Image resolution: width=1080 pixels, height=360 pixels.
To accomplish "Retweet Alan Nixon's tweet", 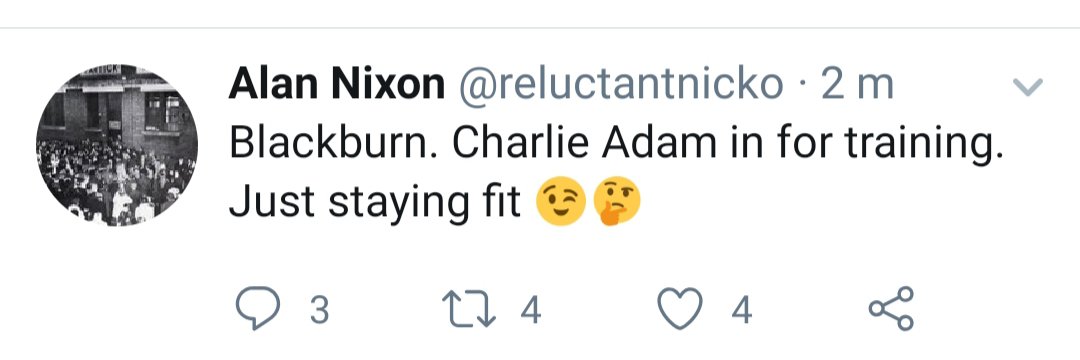I will click(x=468, y=309).
